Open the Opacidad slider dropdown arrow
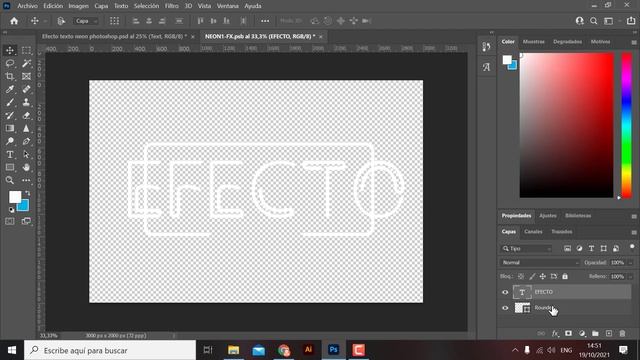The height and width of the screenshot is (360, 640). 631,262
